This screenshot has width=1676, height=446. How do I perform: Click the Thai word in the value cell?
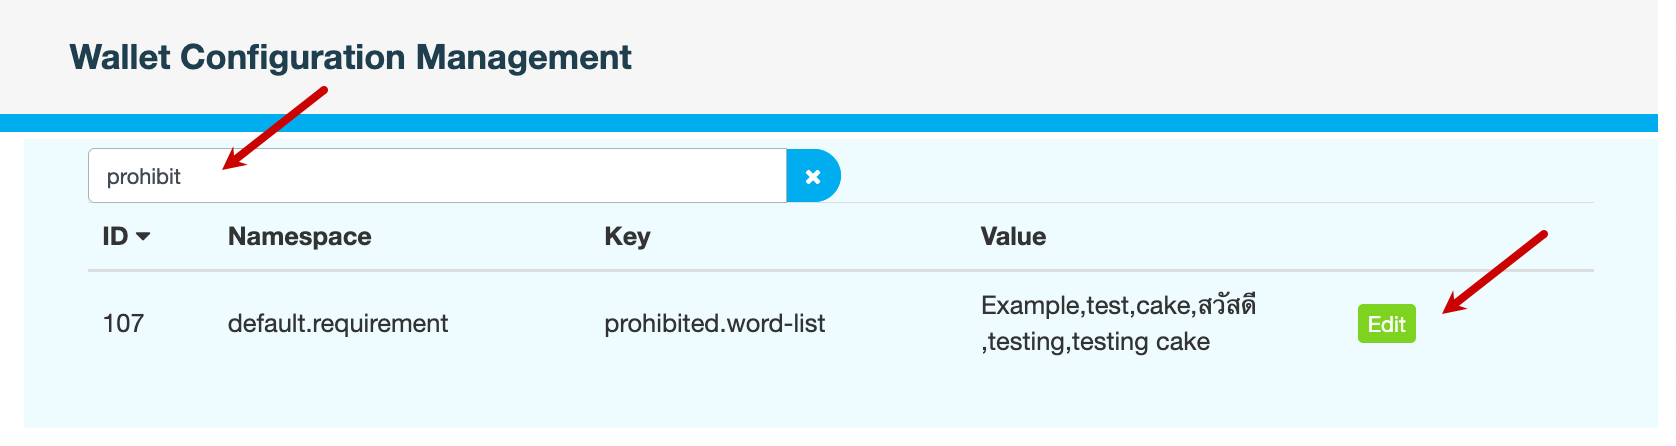pyautogui.click(x=1226, y=305)
